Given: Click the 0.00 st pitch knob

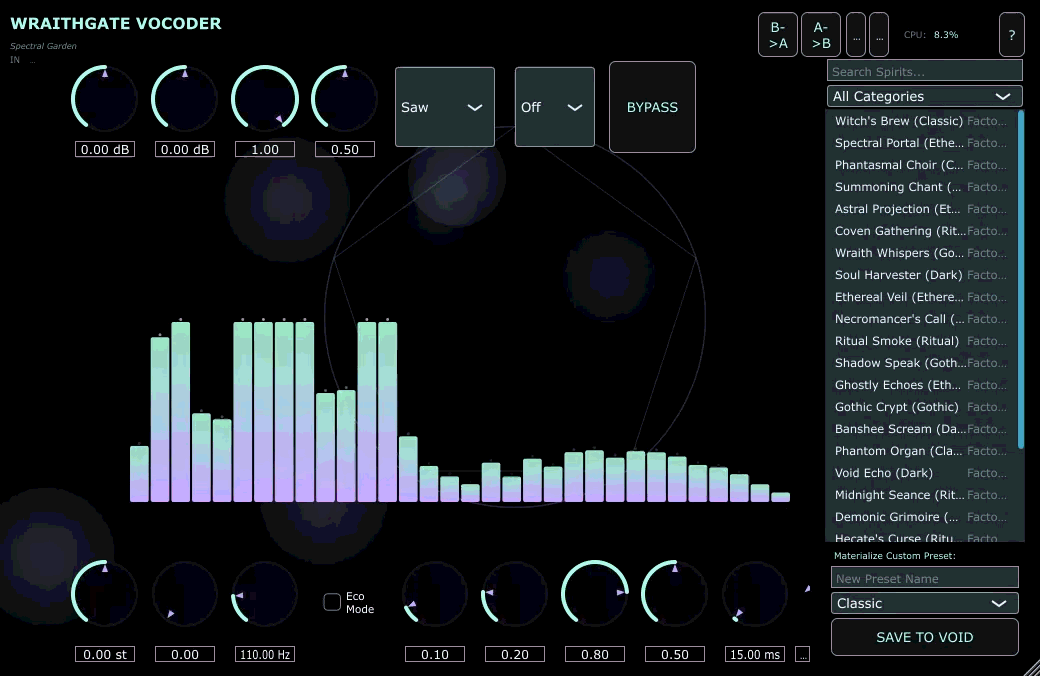Looking at the screenshot, I should [104, 594].
